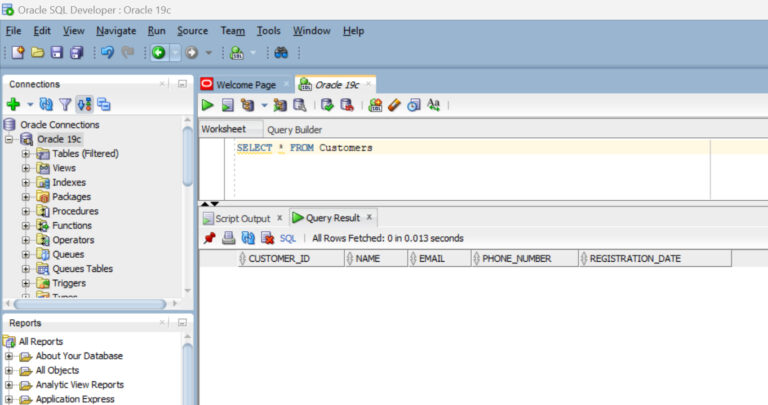Viewport: 768px width, 405px height.
Task: Expand the Packages node
Action: point(25,197)
